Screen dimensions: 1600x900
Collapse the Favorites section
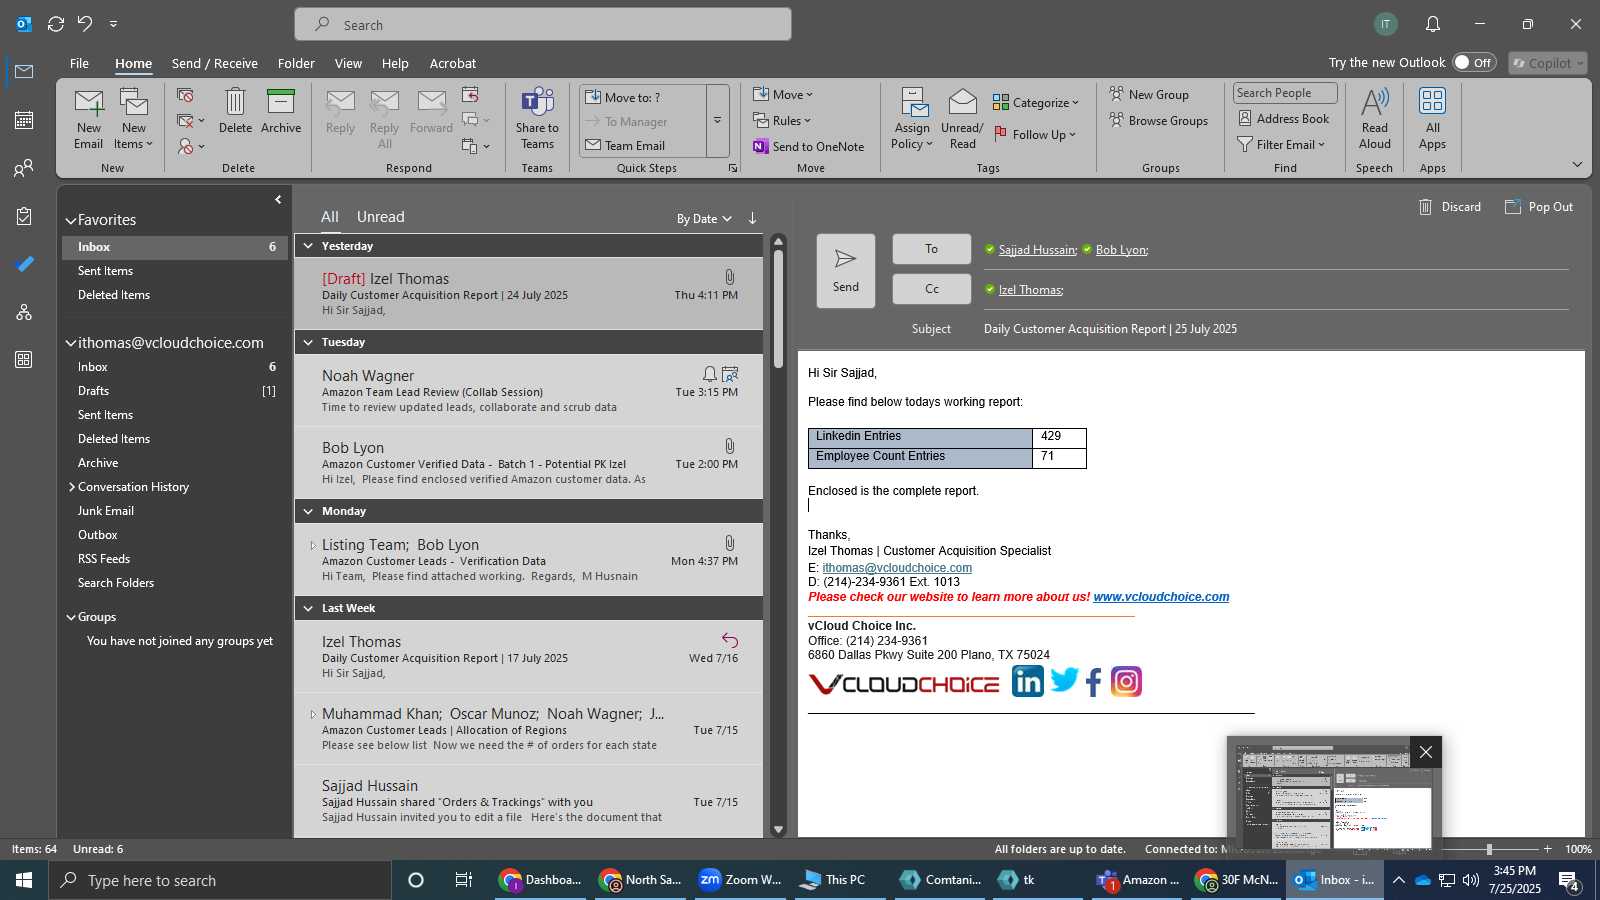pyautogui.click(x=71, y=221)
